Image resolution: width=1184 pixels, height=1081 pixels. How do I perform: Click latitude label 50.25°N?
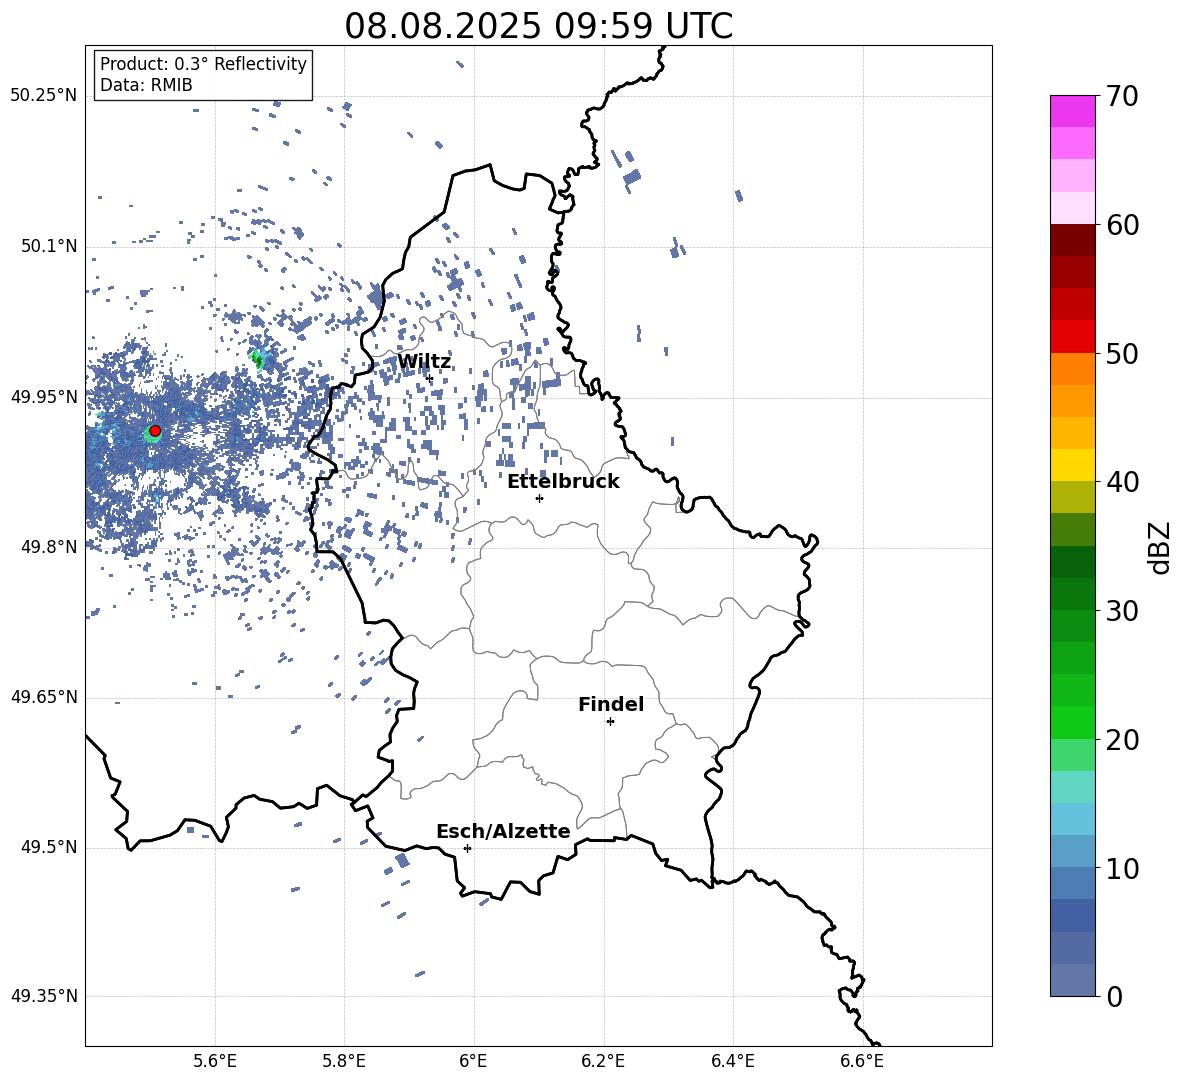click(44, 96)
